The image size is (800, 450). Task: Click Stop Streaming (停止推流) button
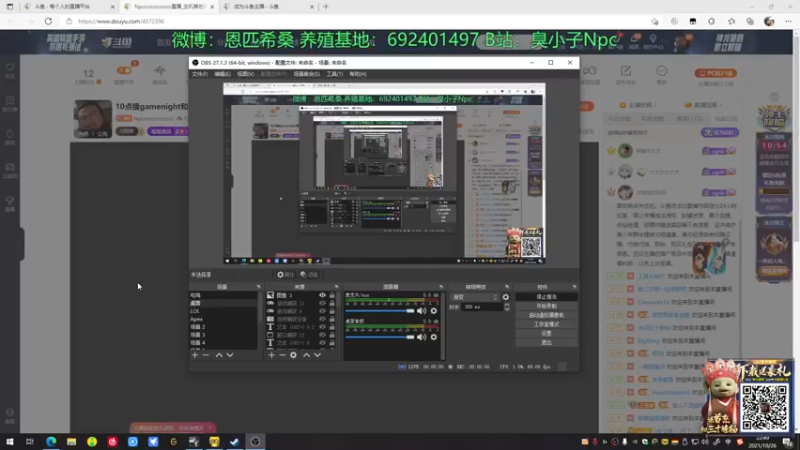(x=546, y=297)
